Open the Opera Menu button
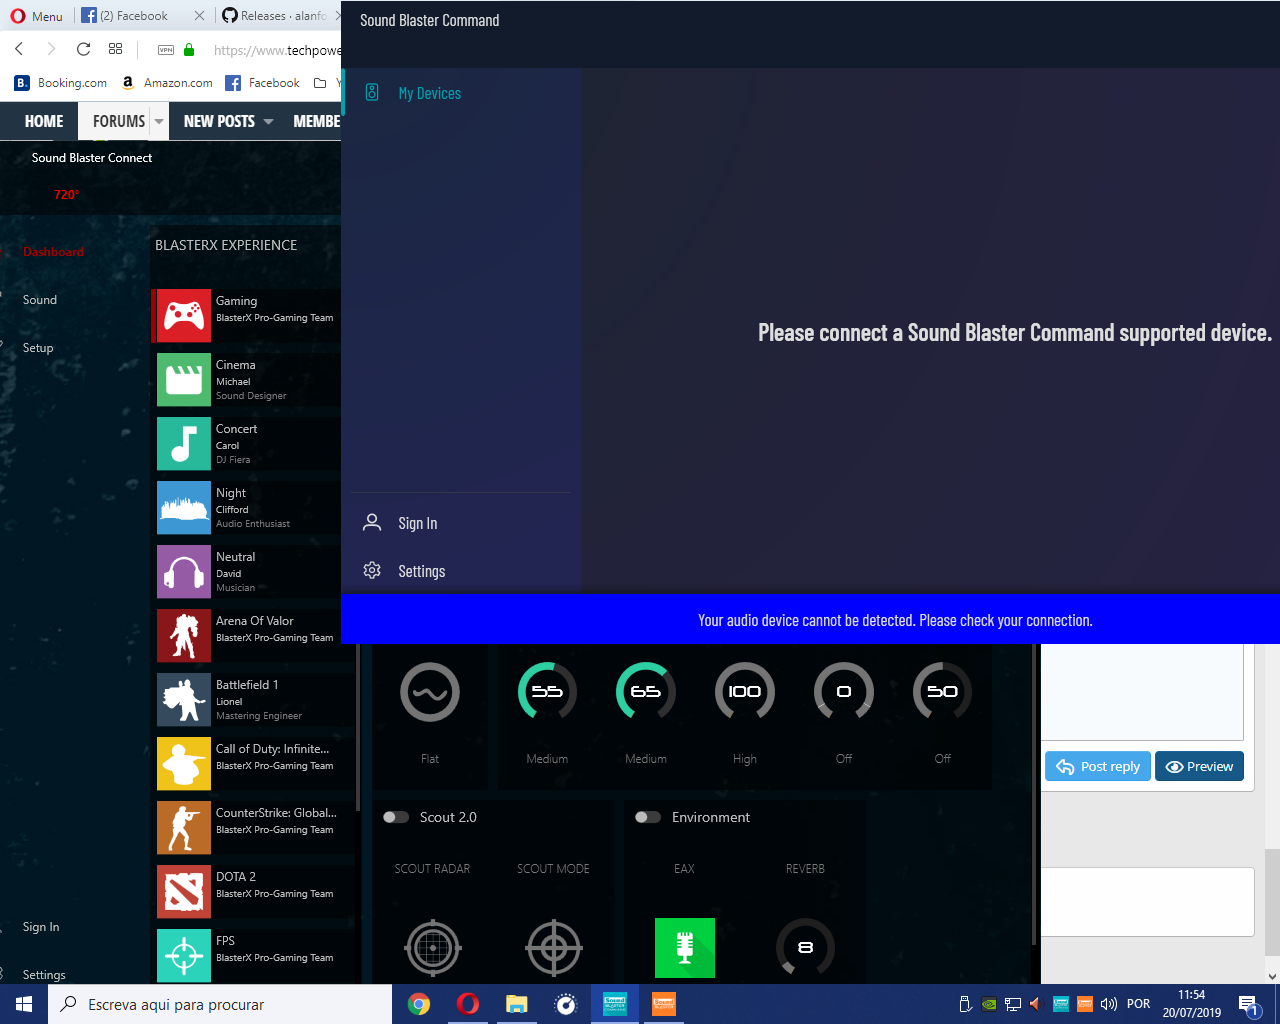The height and width of the screenshot is (1024, 1280). pyautogui.click(x=37, y=16)
